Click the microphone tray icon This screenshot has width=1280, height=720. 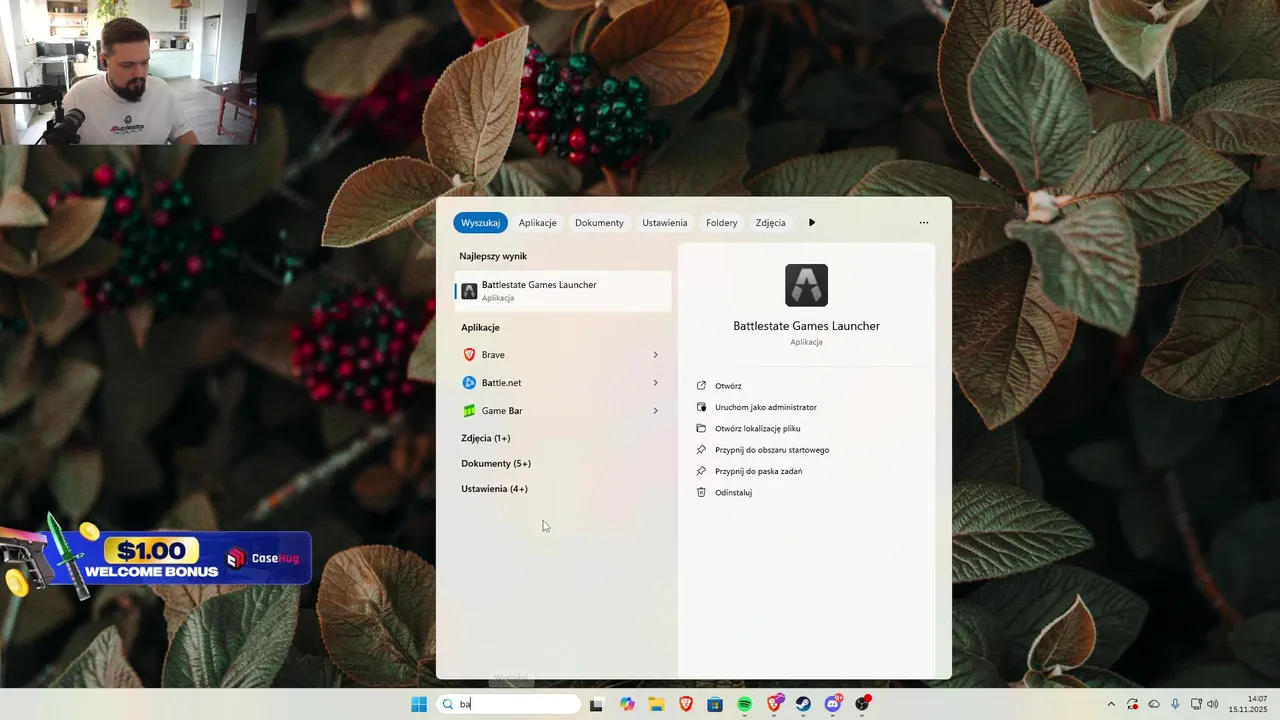pos(1175,704)
